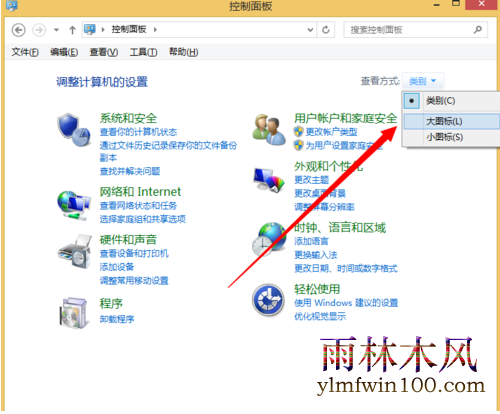The image size is (500, 414).
Task: Open 查看网络状态和任务 link
Action: click(138, 206)
